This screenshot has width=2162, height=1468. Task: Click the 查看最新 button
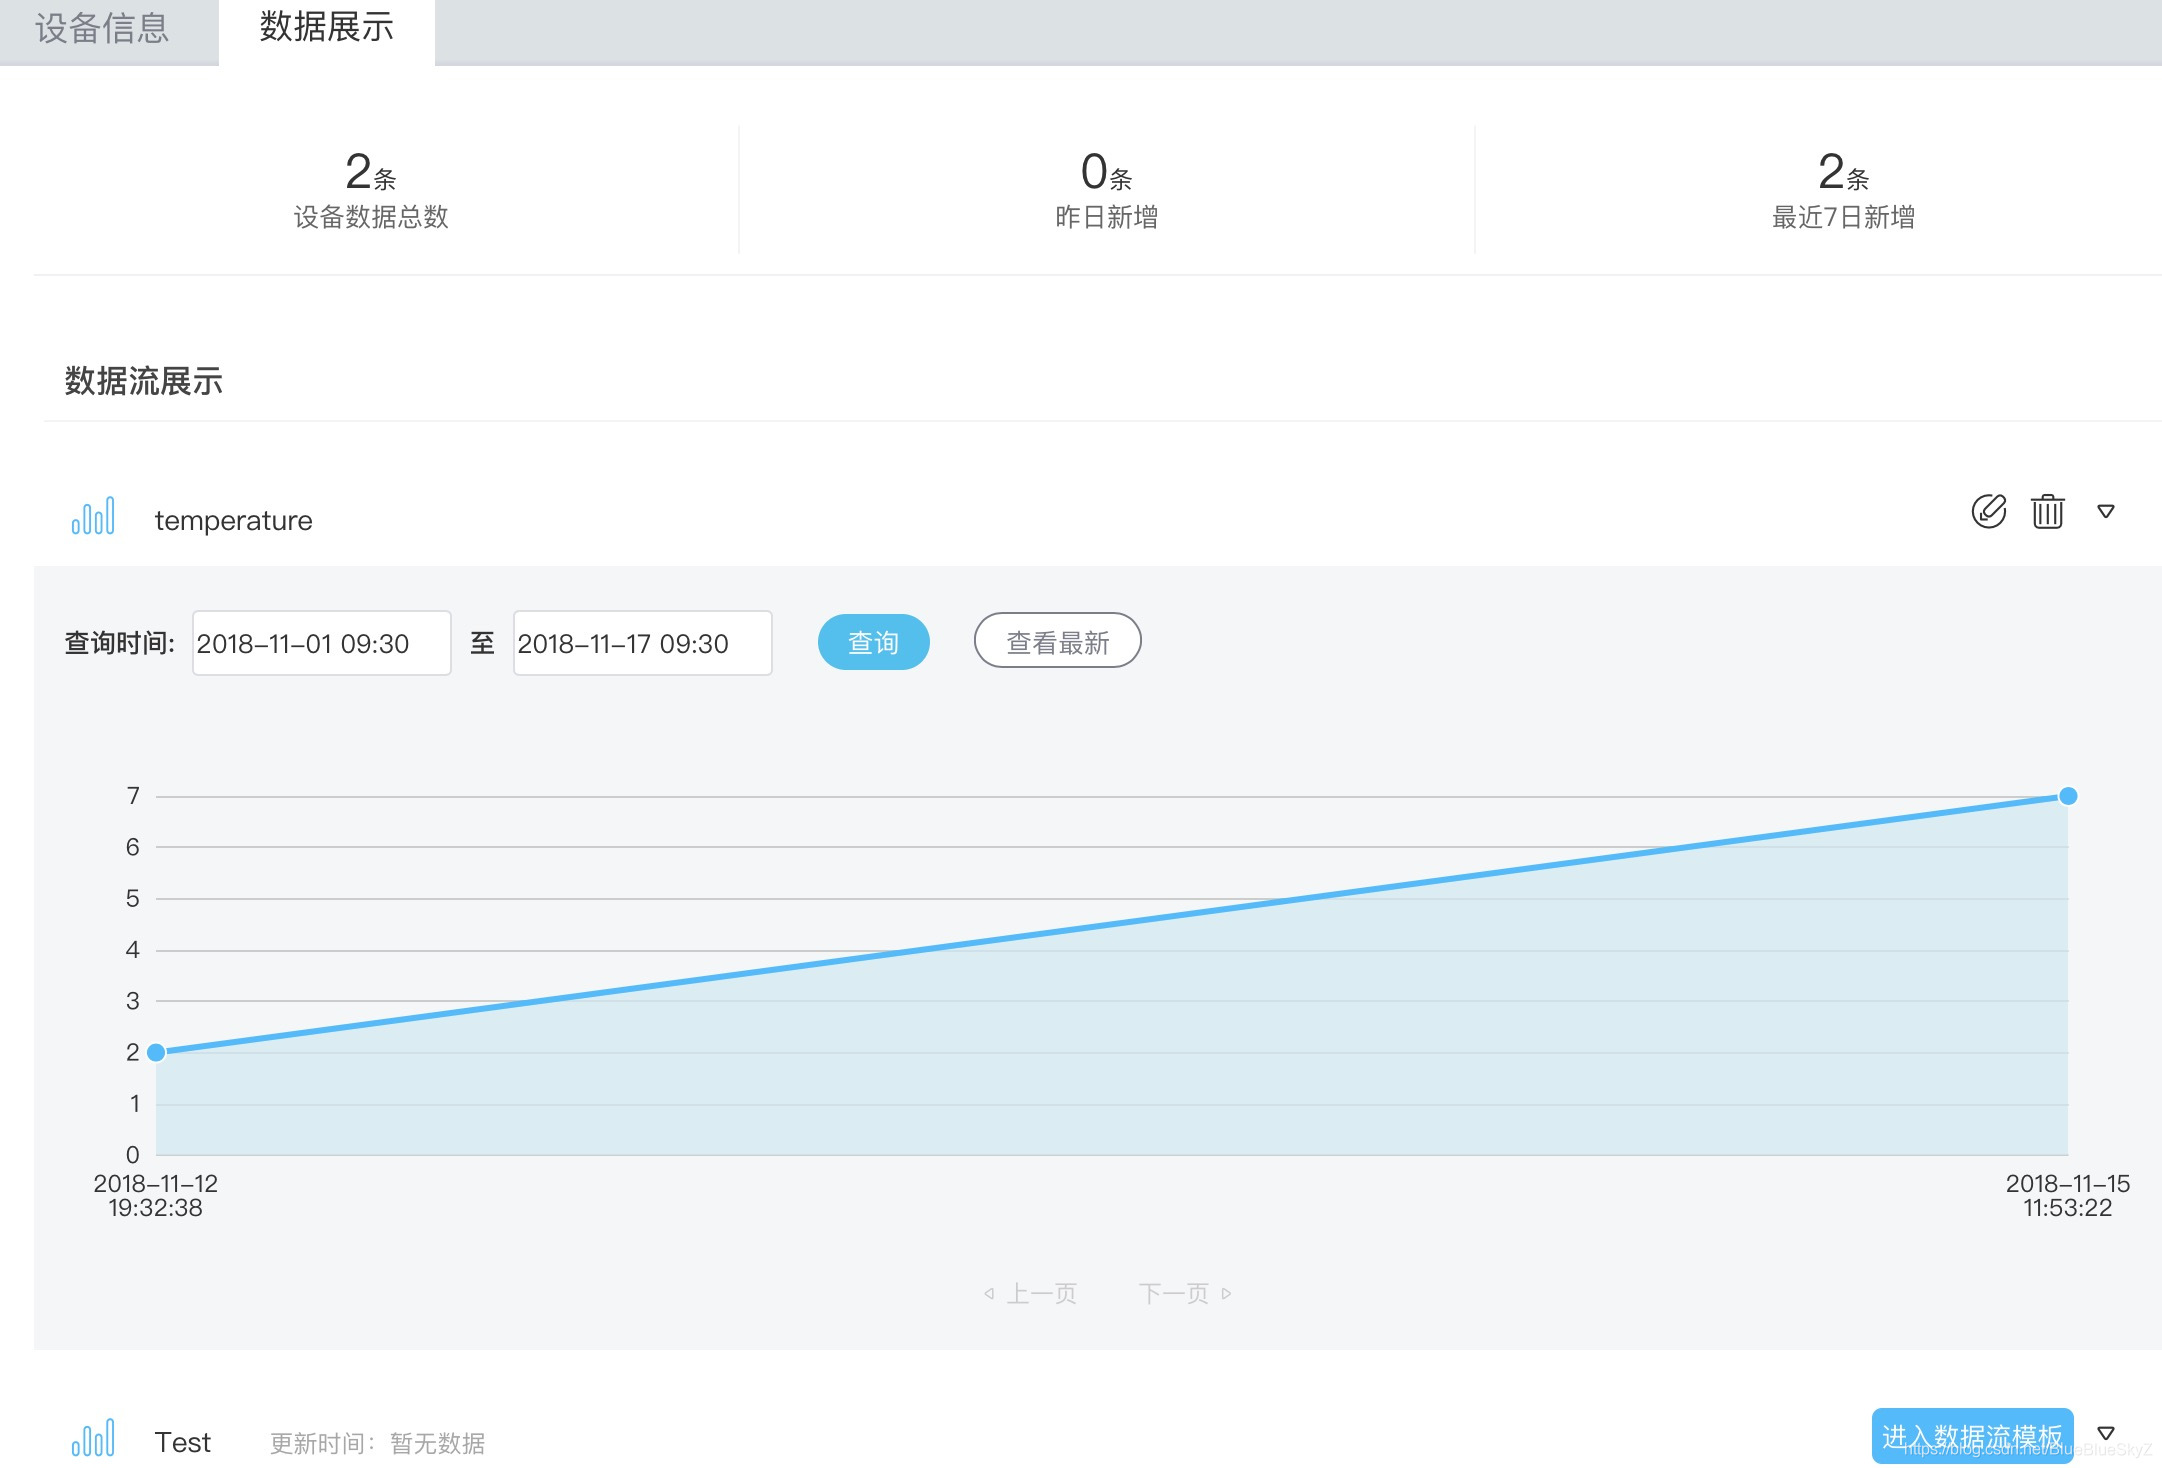coord(1057,641)
